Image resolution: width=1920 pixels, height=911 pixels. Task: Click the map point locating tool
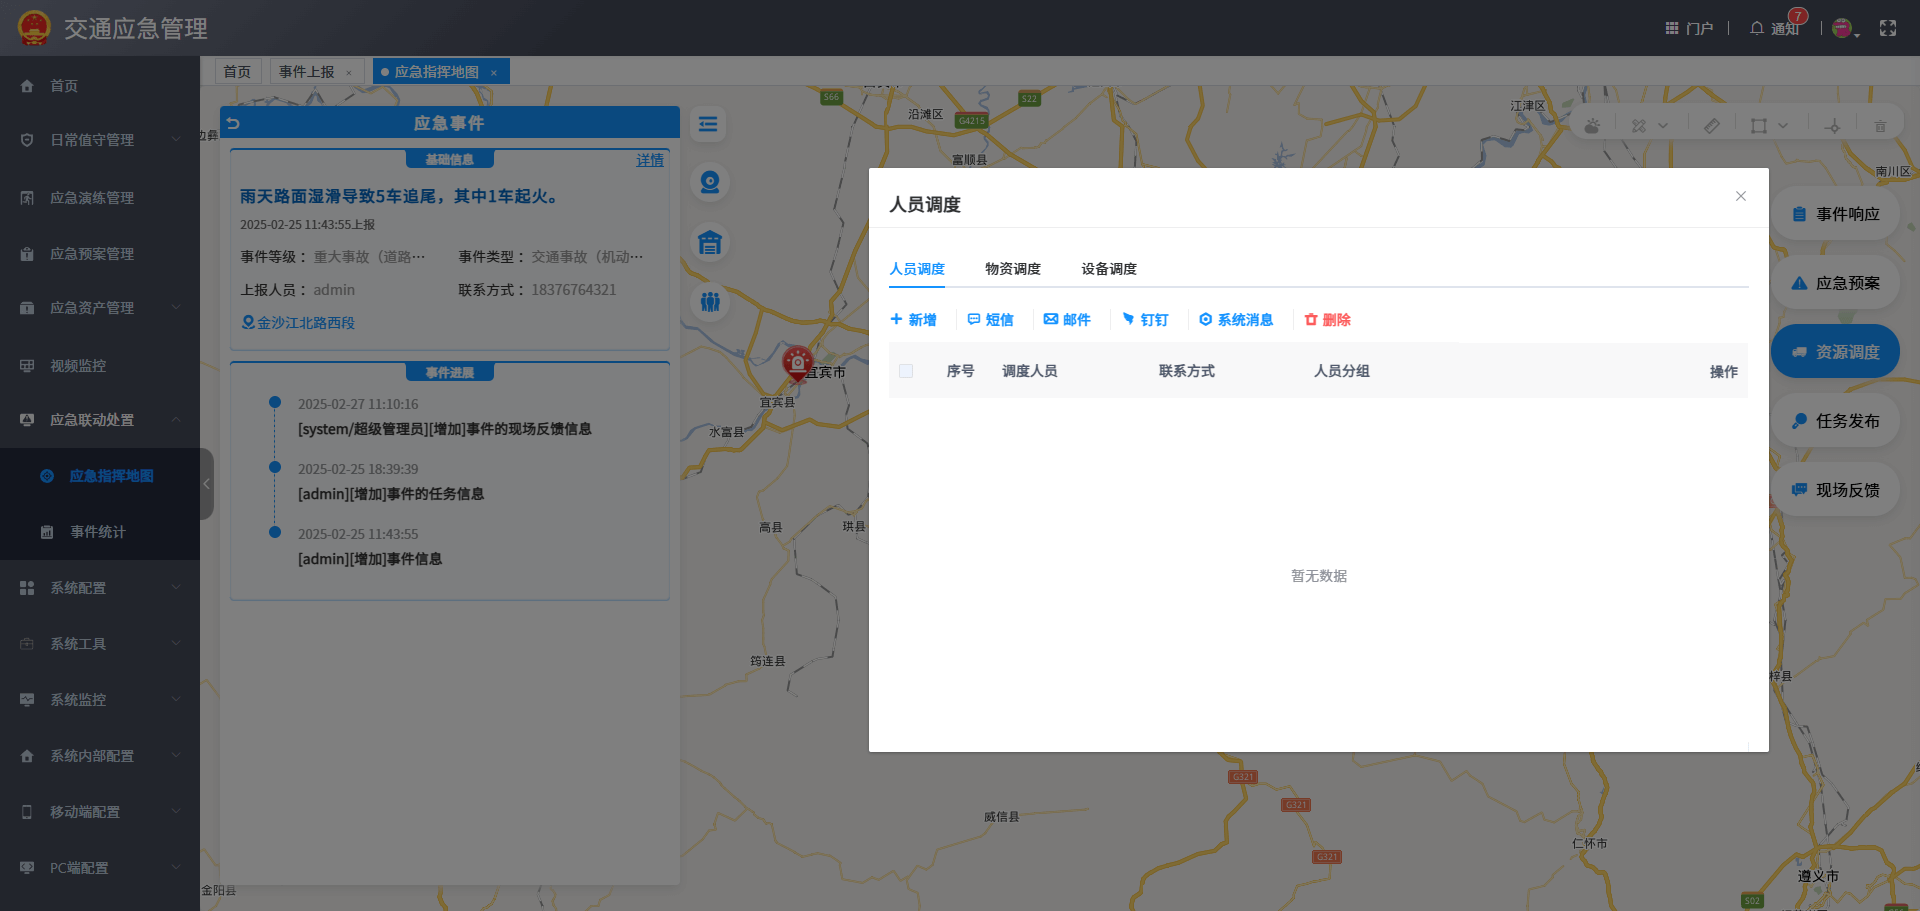click(1833, 125)
